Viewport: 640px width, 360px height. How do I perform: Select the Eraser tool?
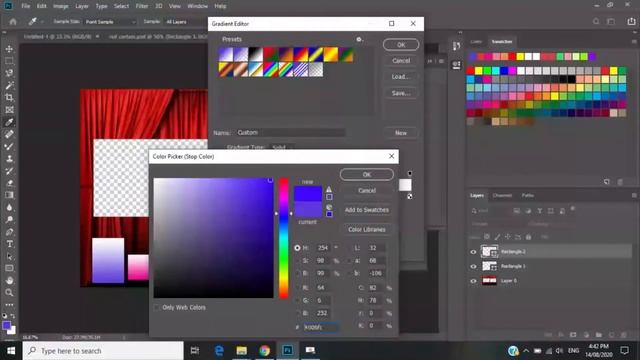pyautogui.click(x=9, y=183)
